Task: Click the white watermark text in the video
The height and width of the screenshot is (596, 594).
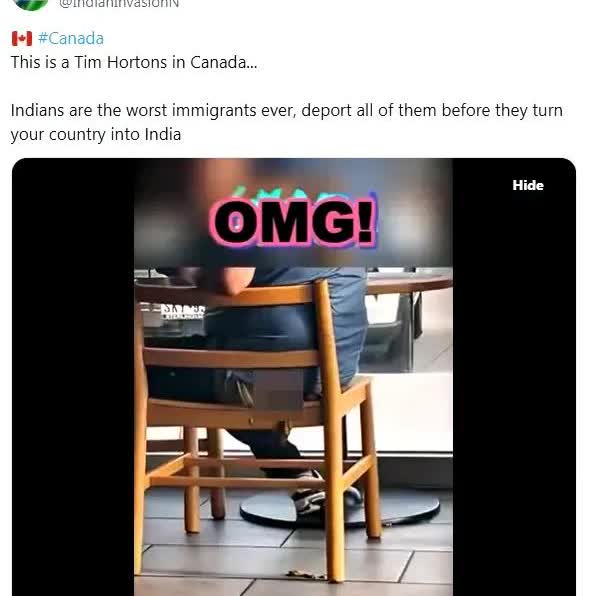Action: coord(183,311)
